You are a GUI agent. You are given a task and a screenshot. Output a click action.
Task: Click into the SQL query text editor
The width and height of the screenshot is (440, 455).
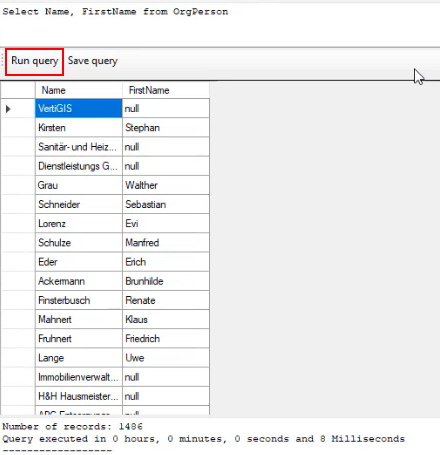(x=220, y=24)
